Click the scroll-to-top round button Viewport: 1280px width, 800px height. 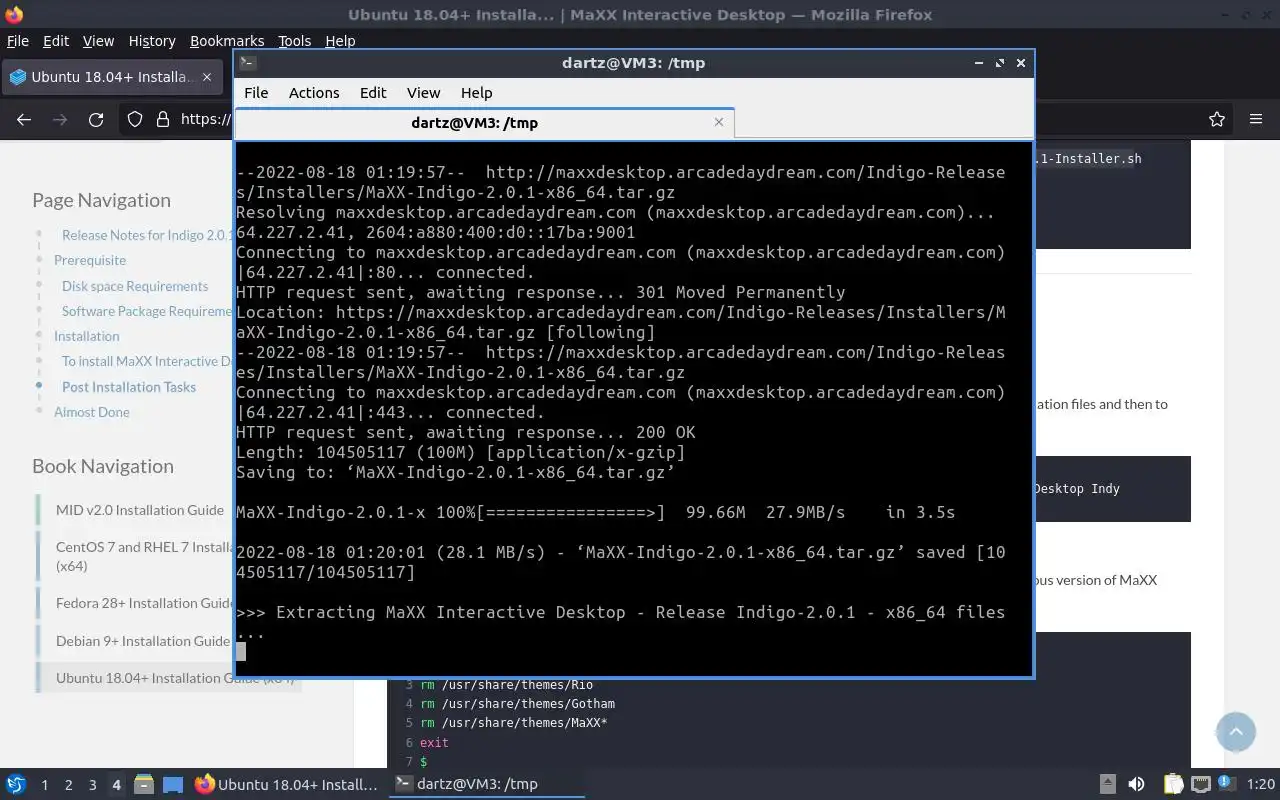(1235, 732)
